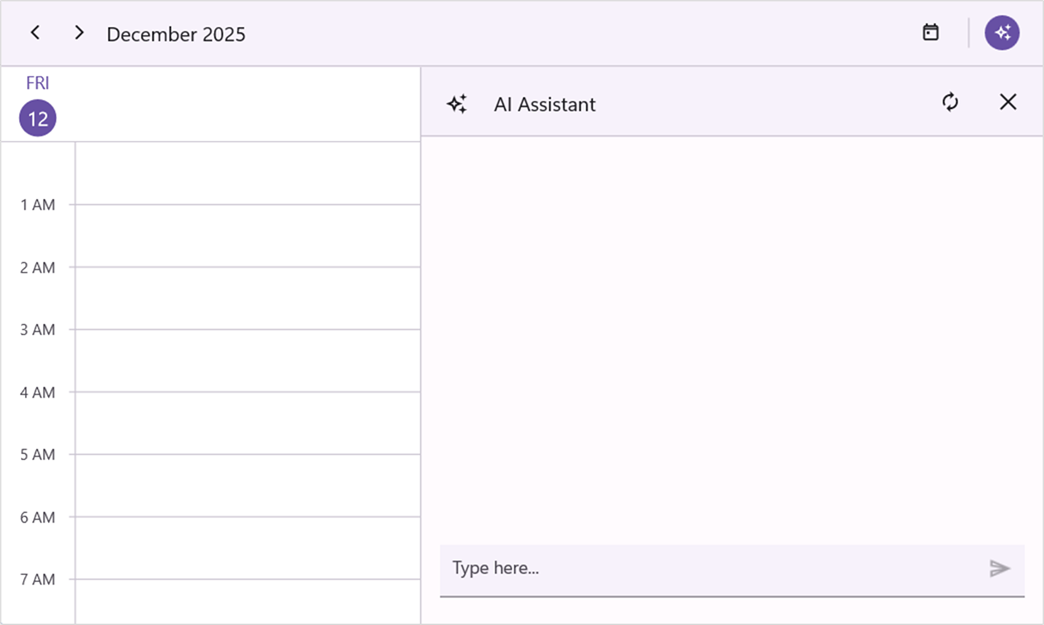Select the time slot starting at 1 AM
The image size is (1044, 625).
pos(248,236)
